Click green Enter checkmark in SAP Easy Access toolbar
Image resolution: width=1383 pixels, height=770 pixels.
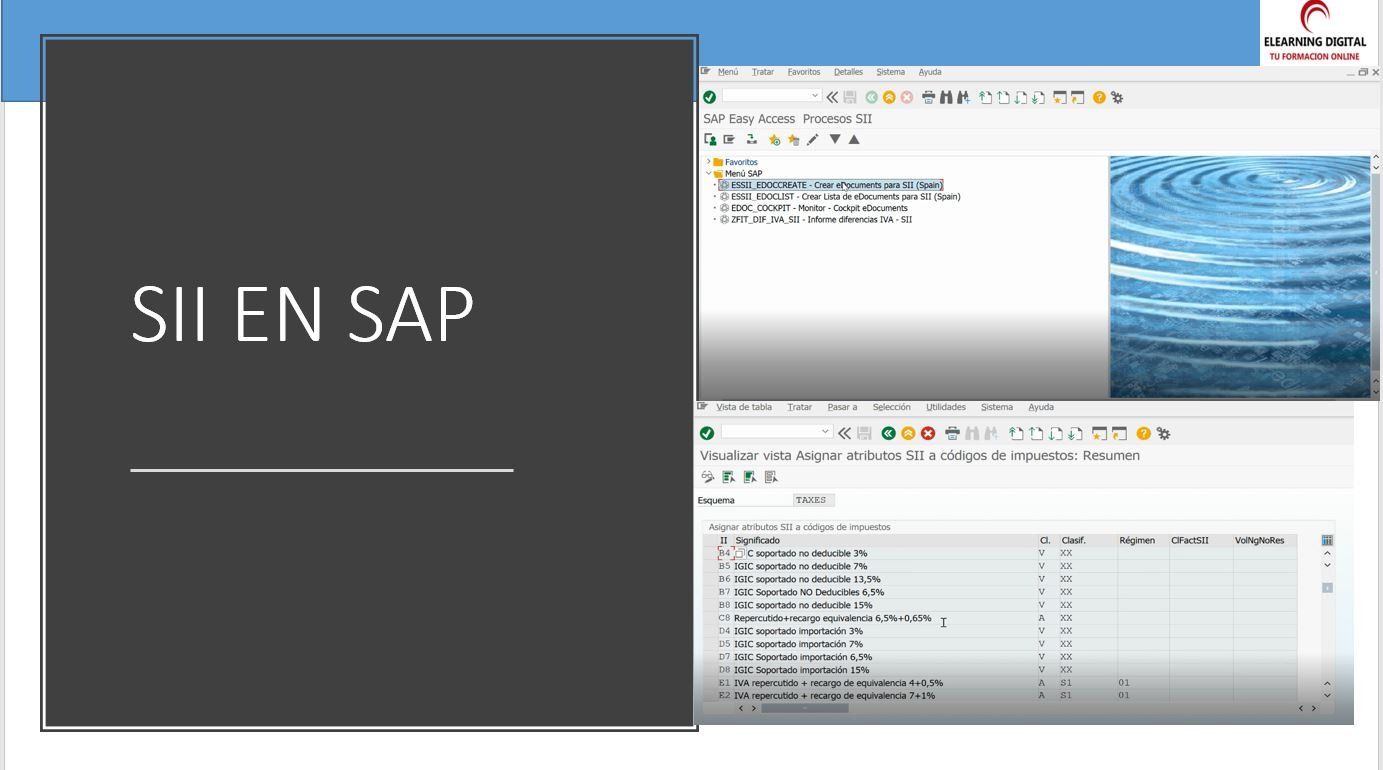tap(709, 97)
